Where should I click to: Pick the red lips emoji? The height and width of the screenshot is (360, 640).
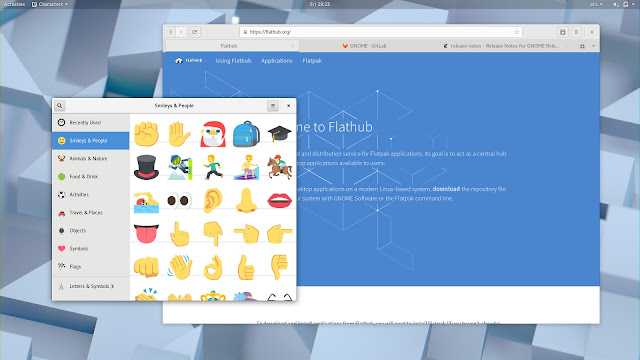point(280,200)
